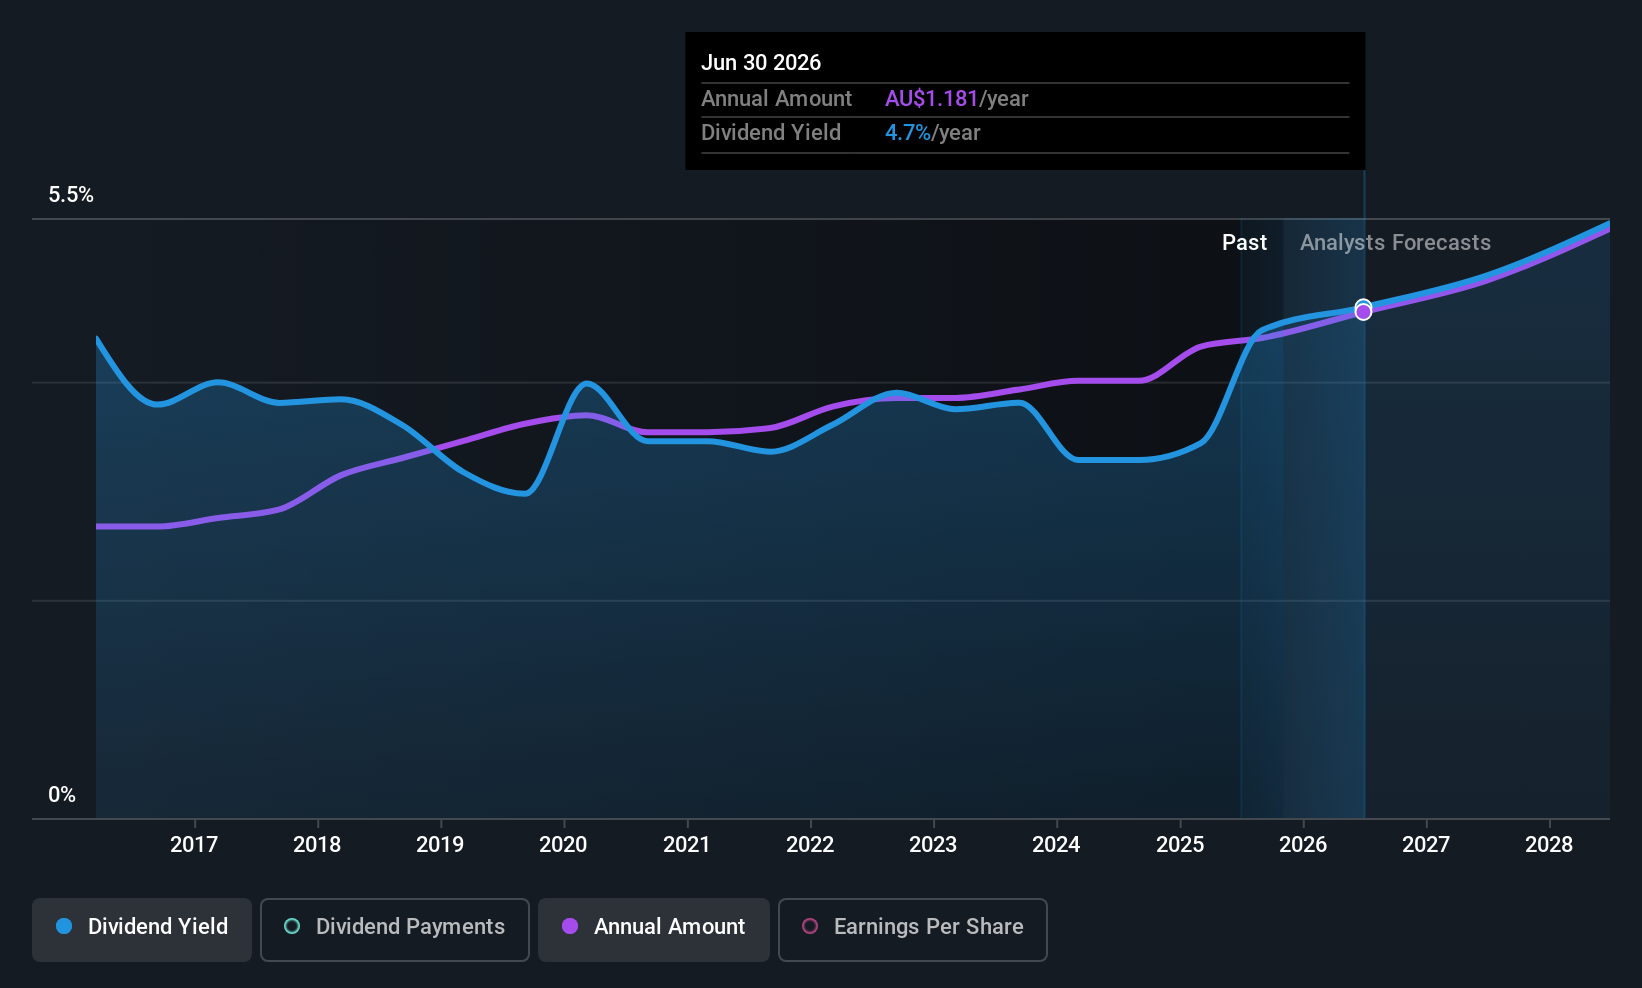The image size is (1642, 988).
Task: Click the 0% y-axis label
Action: click(x=62, y=795)
